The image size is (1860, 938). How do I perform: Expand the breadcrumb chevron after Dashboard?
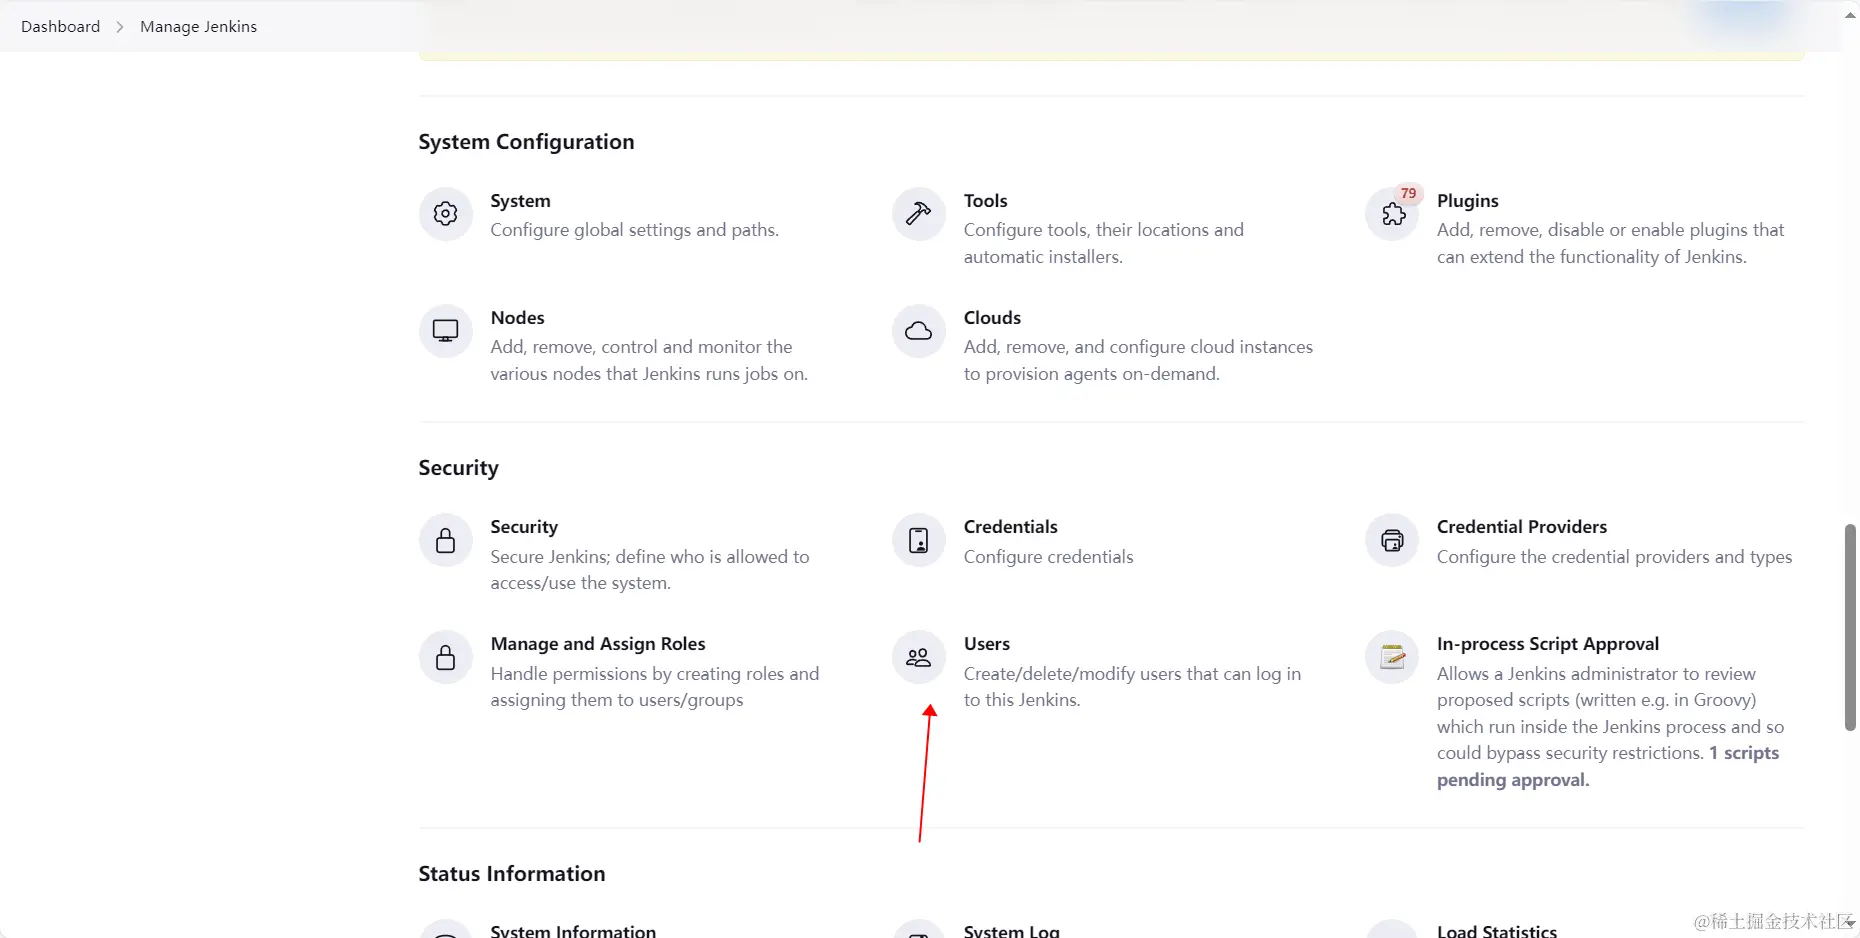pos(120,27)
